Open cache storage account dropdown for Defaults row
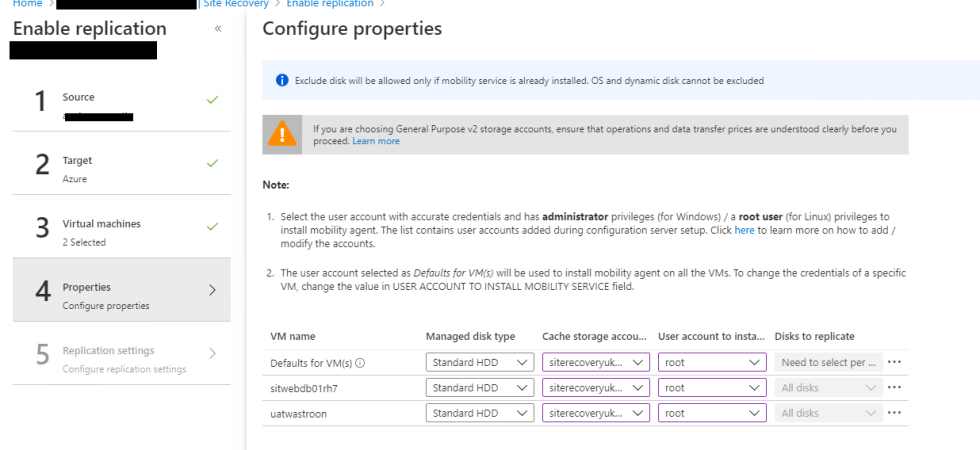This screenshot has width=980, height=450. click(x=596, y=362)
